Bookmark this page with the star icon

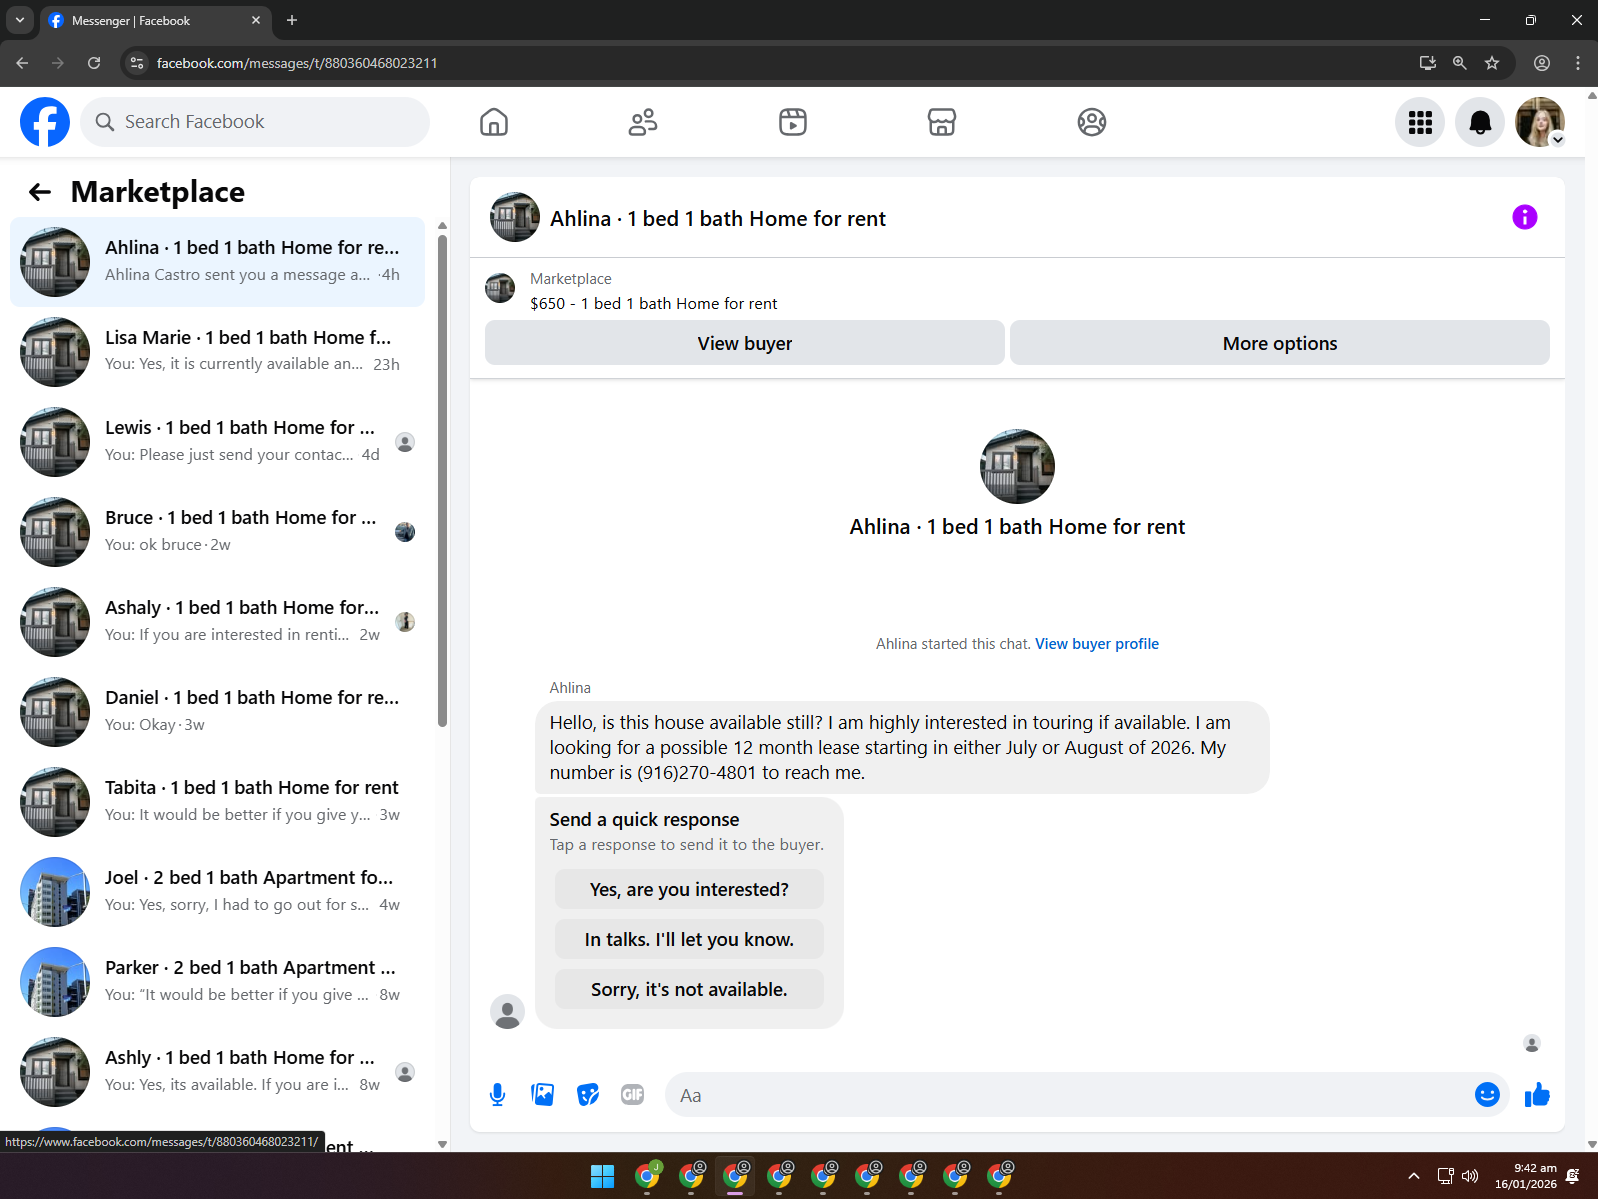[x=1492, y=63]
